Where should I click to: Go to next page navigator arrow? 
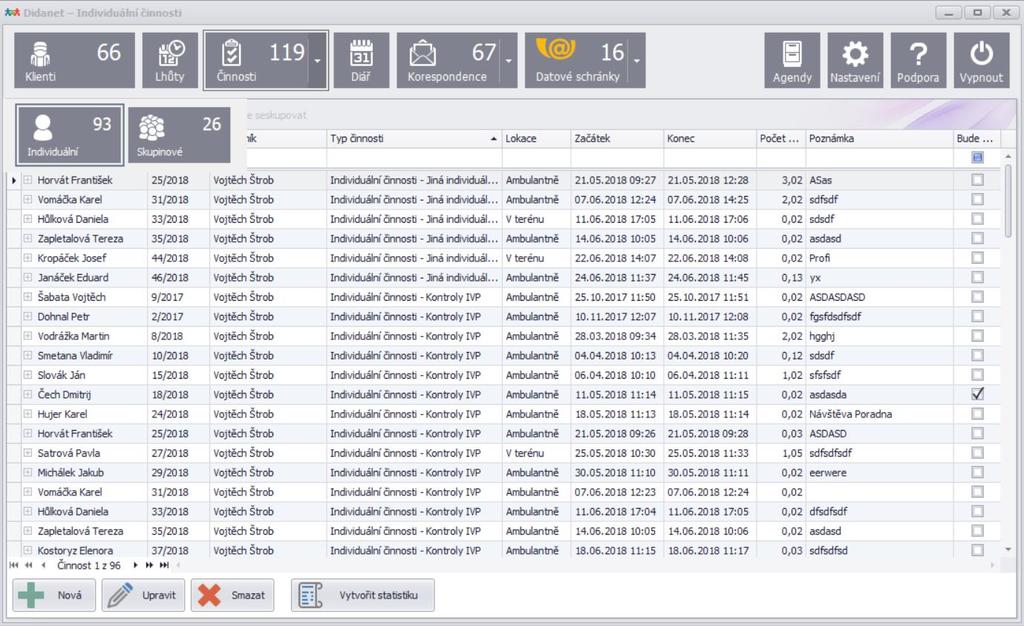point(150,565)
